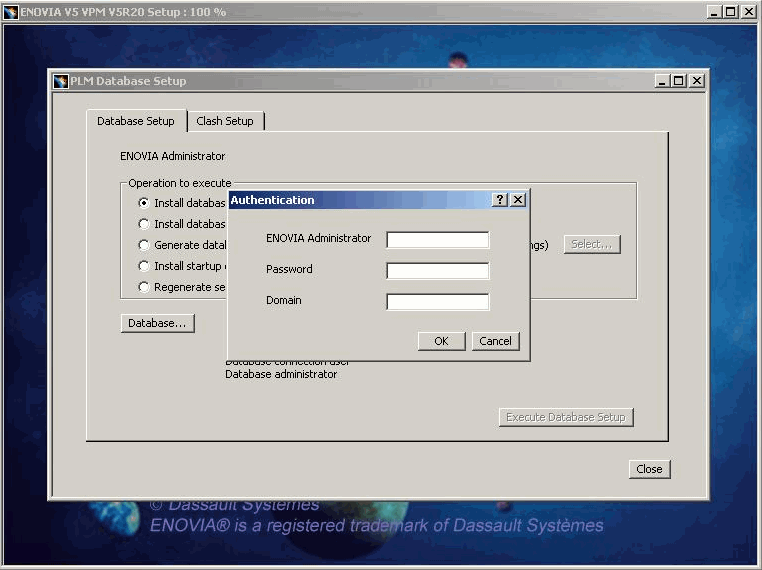Pick the "Regenerate se..." radio option
Viewport: 762px width, 570px height.
144,287
